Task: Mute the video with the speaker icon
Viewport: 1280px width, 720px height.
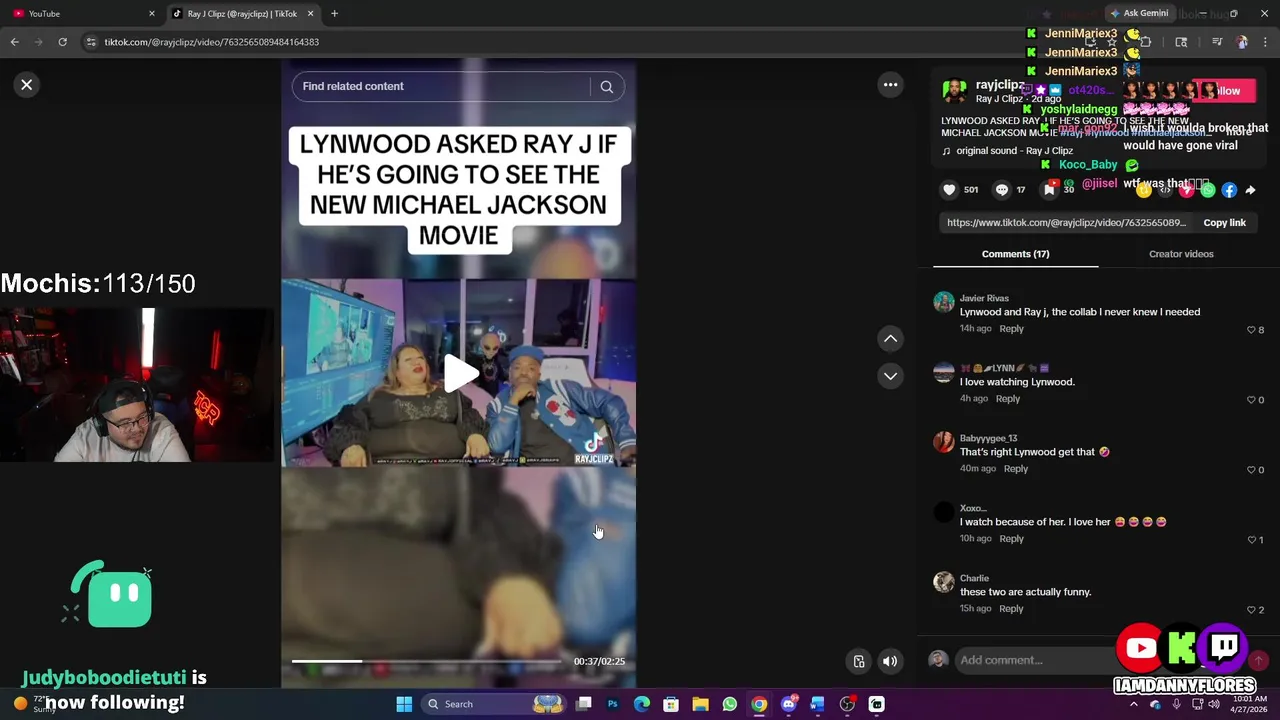Action: point(890,661)
